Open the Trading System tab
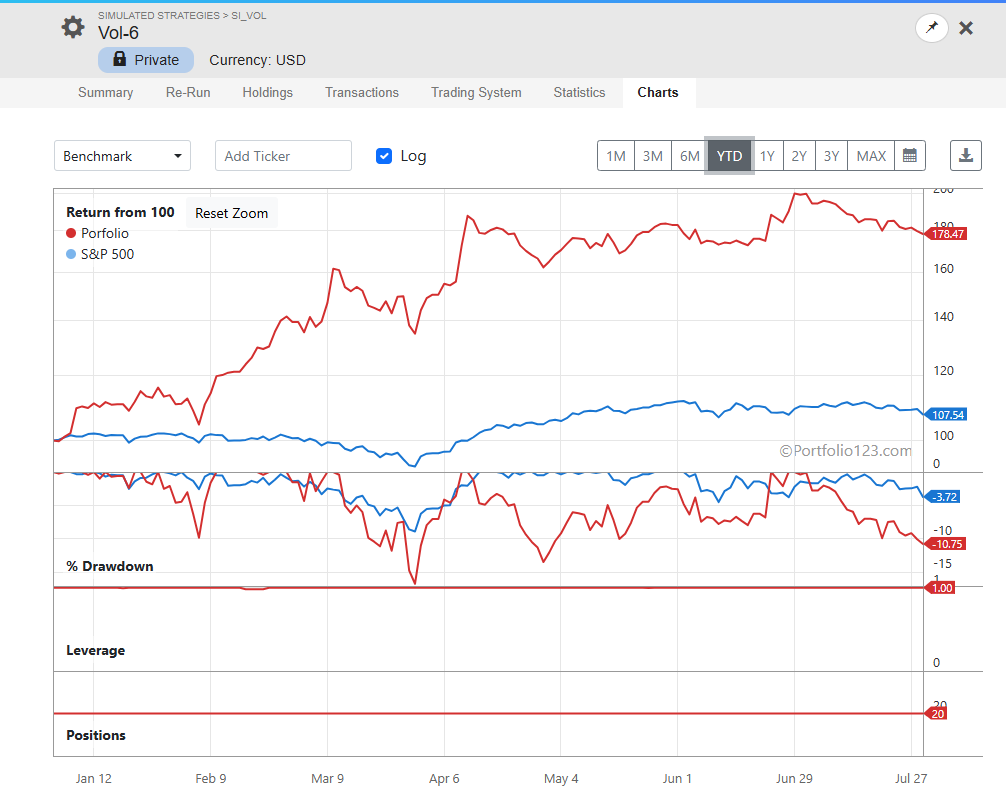 [x=476, y=92]
